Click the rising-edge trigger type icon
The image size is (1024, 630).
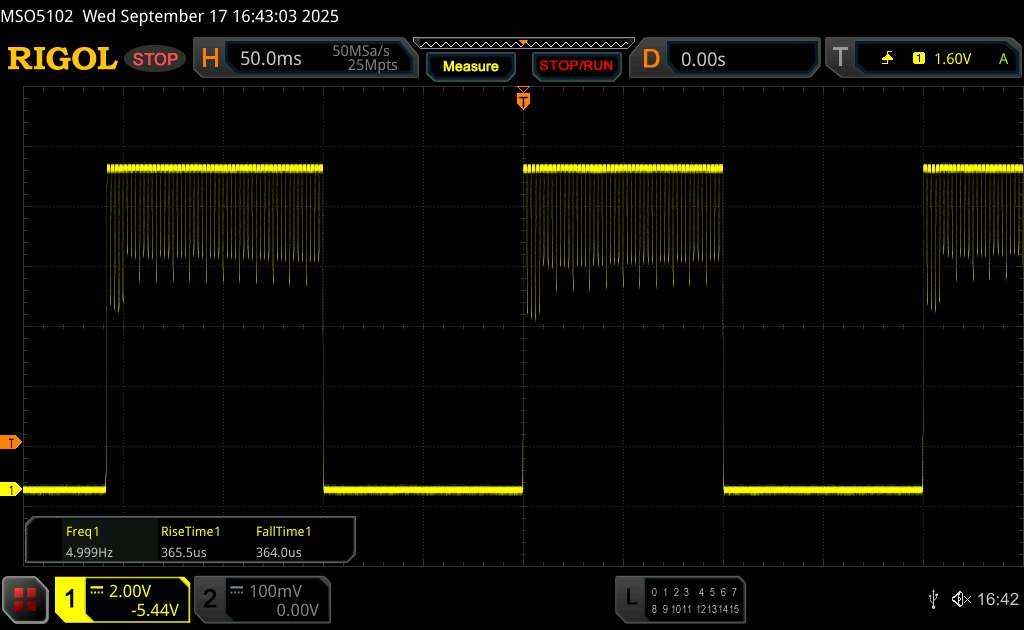pos(887,59)
